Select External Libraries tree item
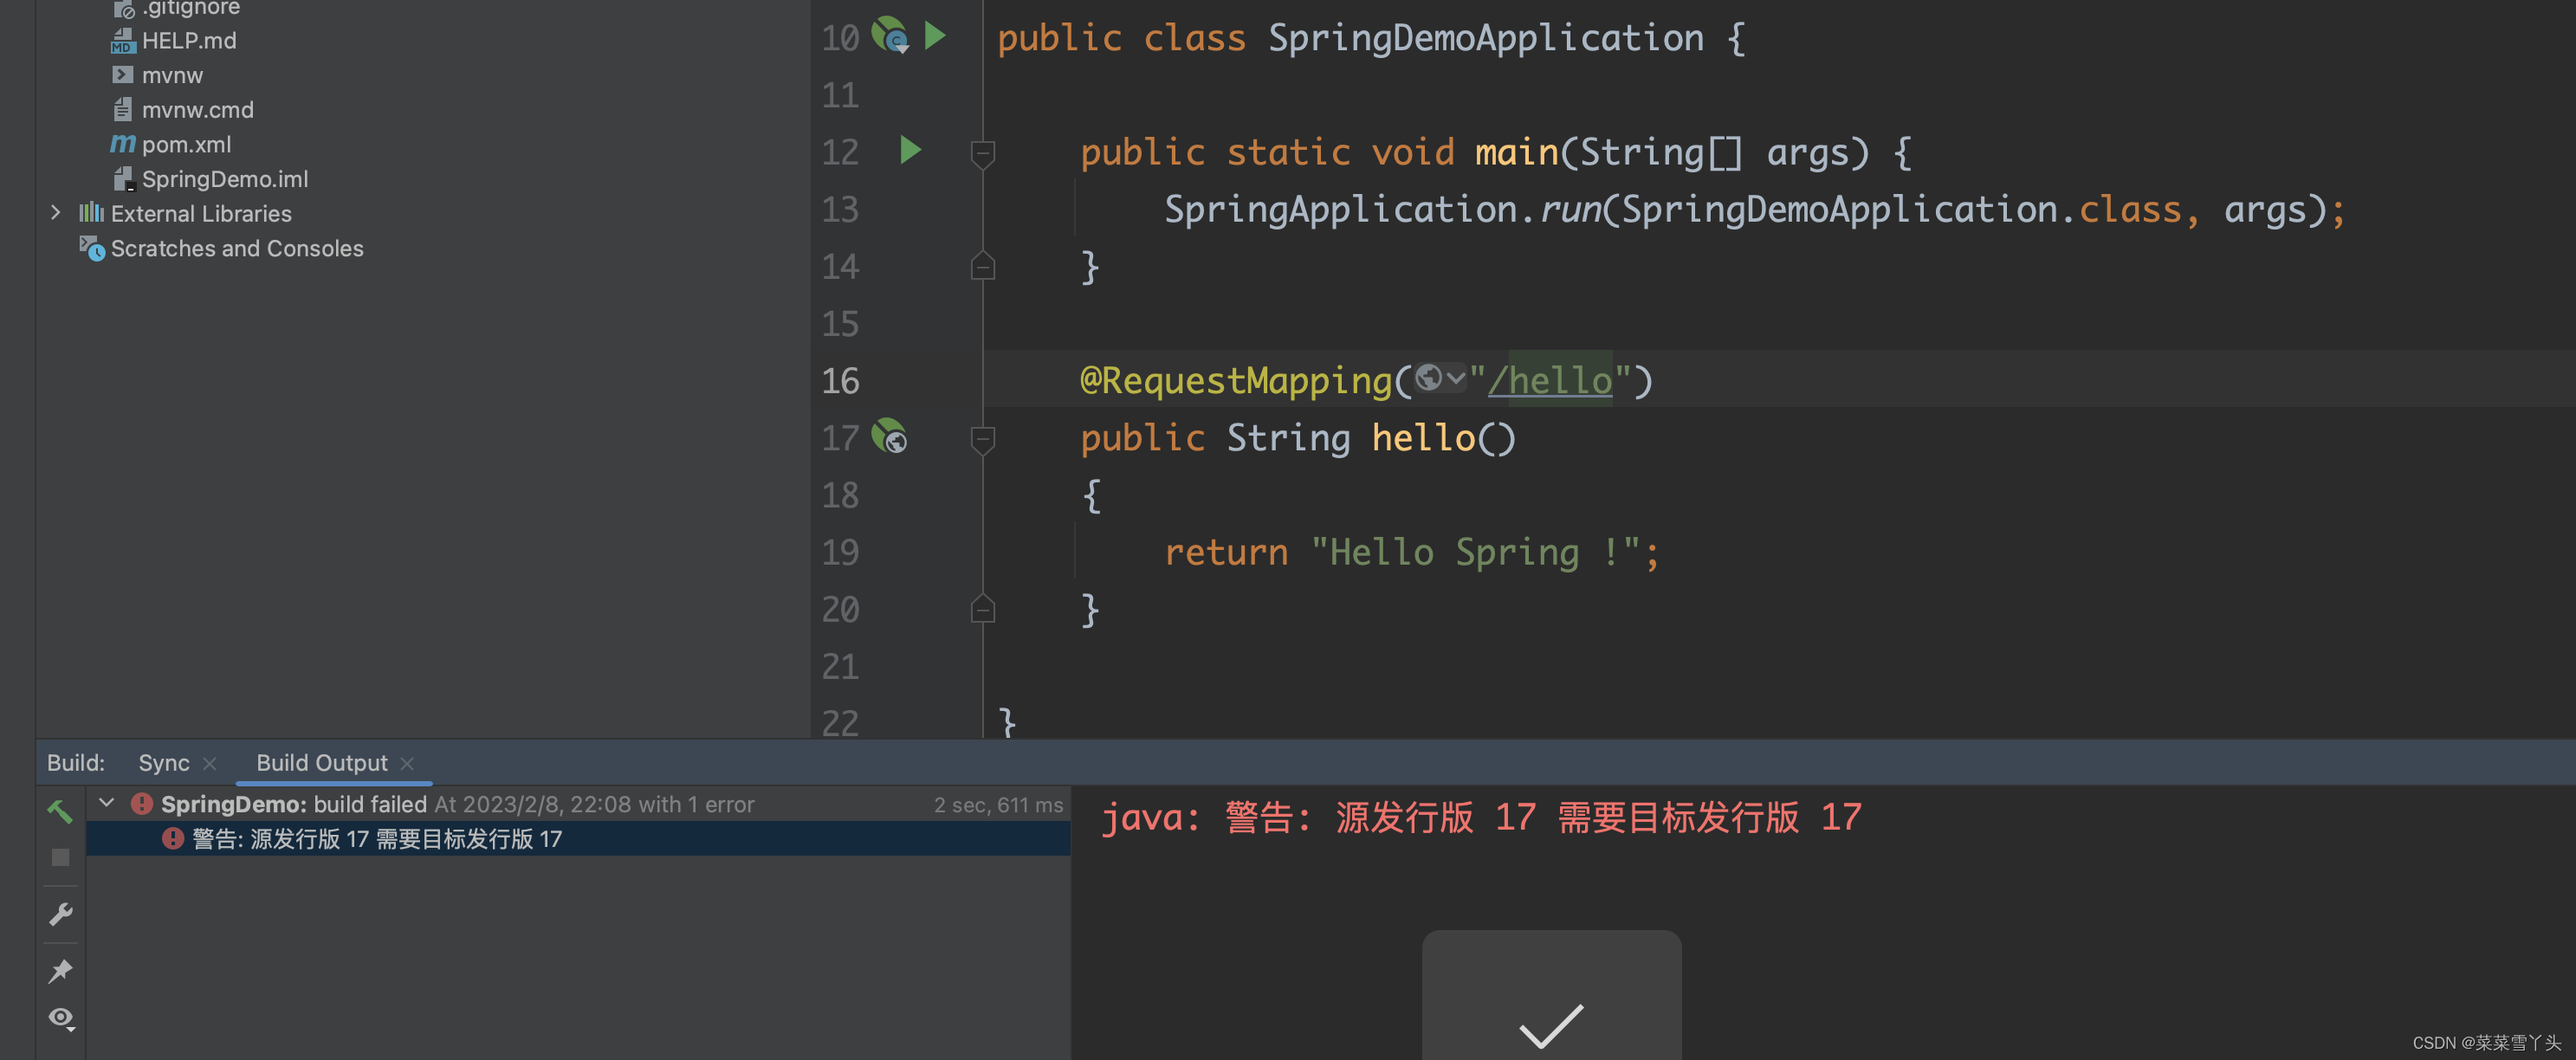2576x1060 pixels. pos(201,214)
